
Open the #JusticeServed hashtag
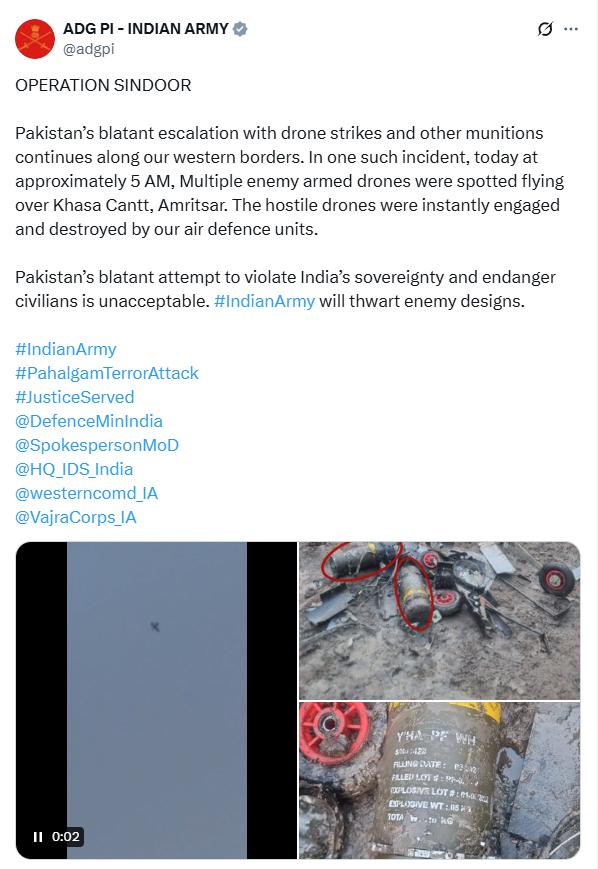tap(75, 397)
